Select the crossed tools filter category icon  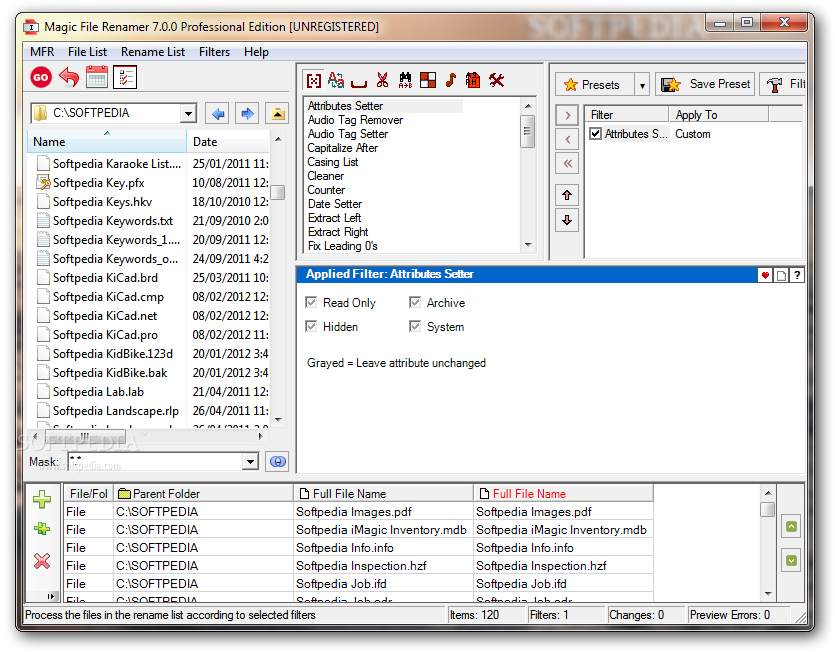click(x=496, y=80)
